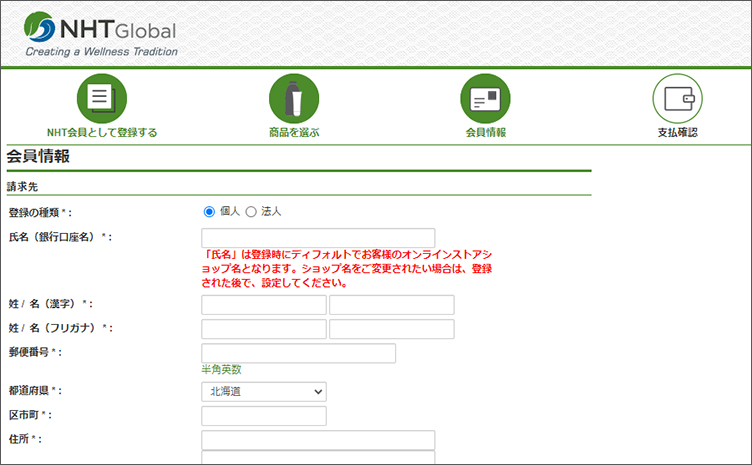Click the NHT会員として登録する step label

coord(102,132)
